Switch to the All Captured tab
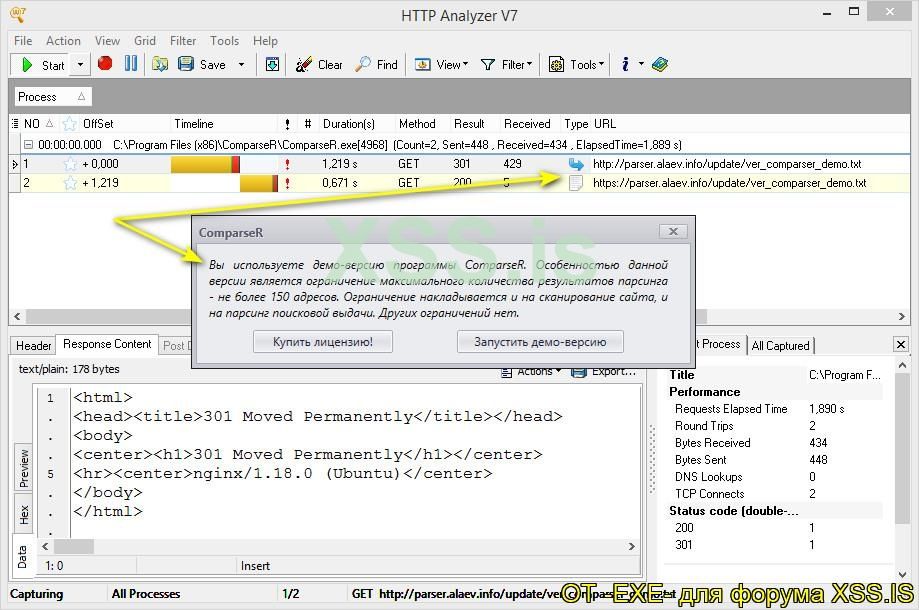Screen dimensions: 919x610 pos(780,346)
